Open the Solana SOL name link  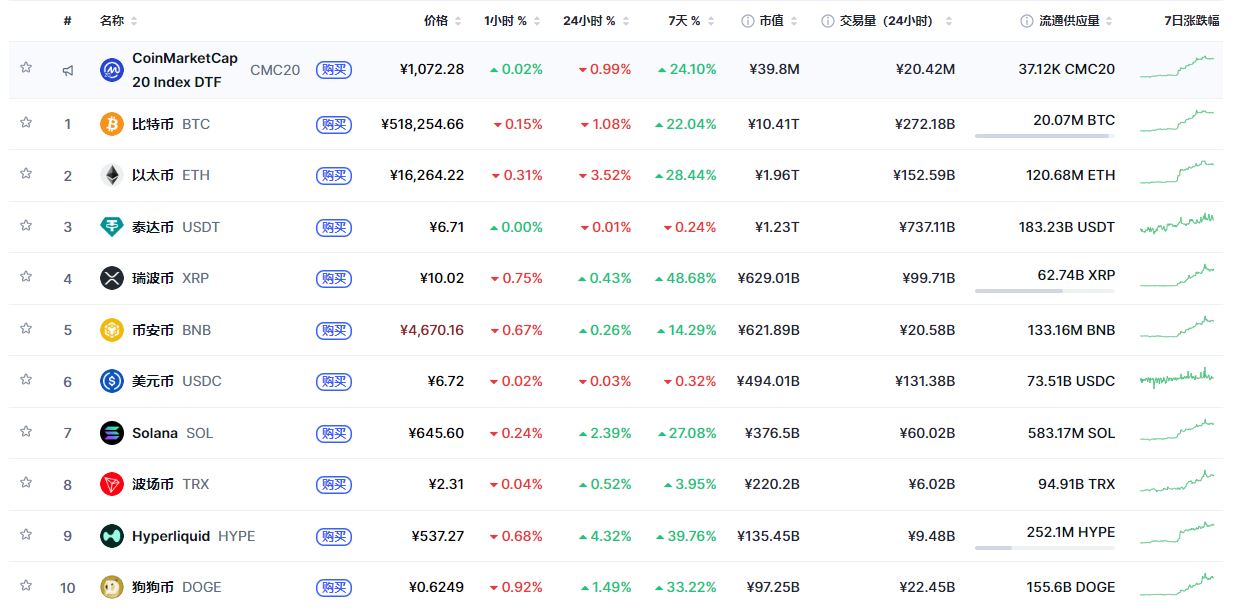[x=172, y=433]
